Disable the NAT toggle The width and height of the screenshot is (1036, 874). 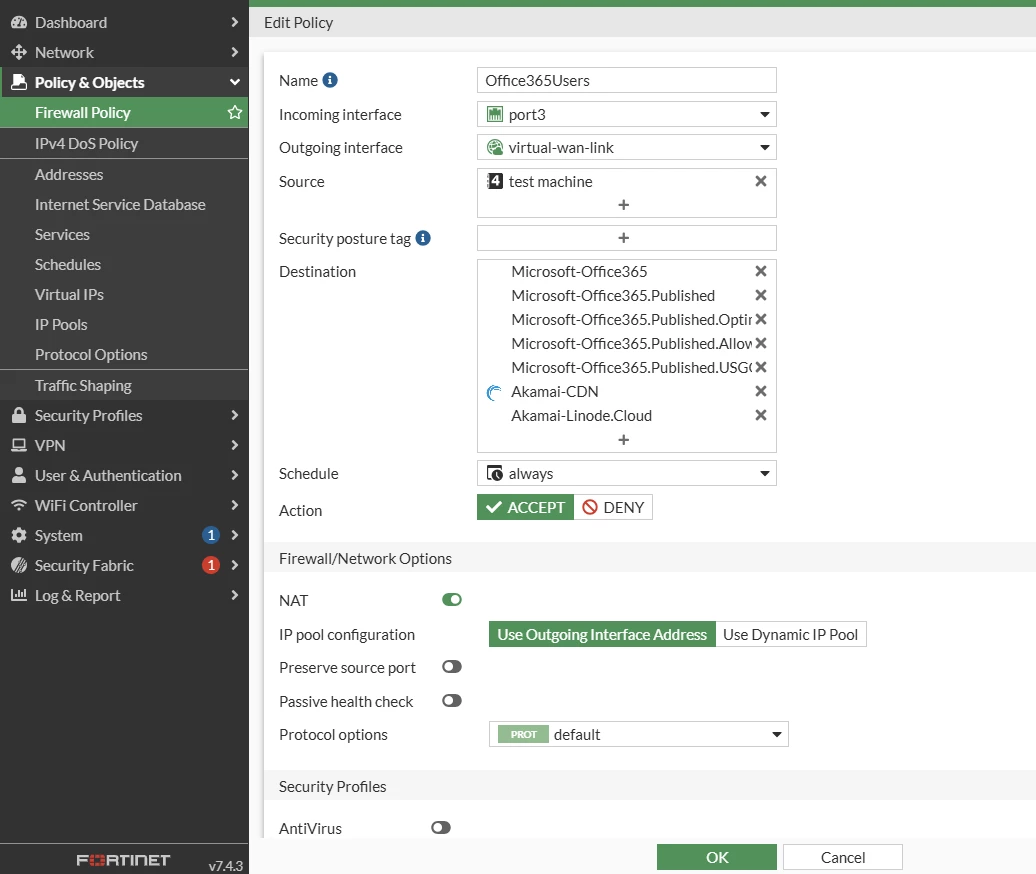point(452,600)
